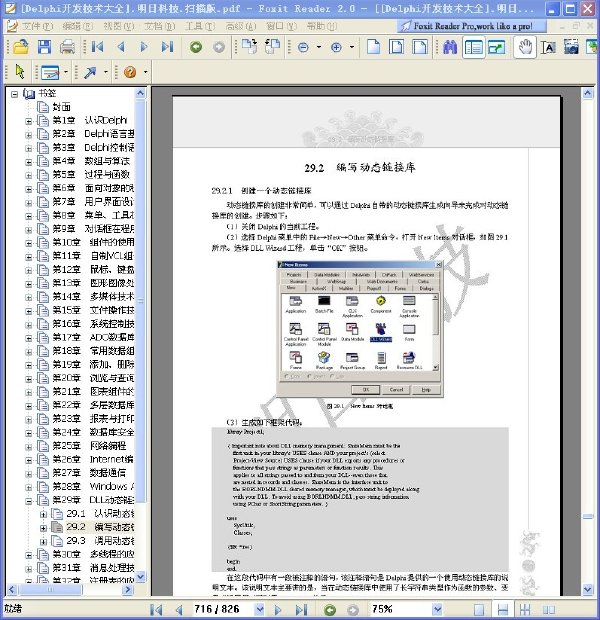Select Fit Page view icon
The image size is (600, 620).
396,47
